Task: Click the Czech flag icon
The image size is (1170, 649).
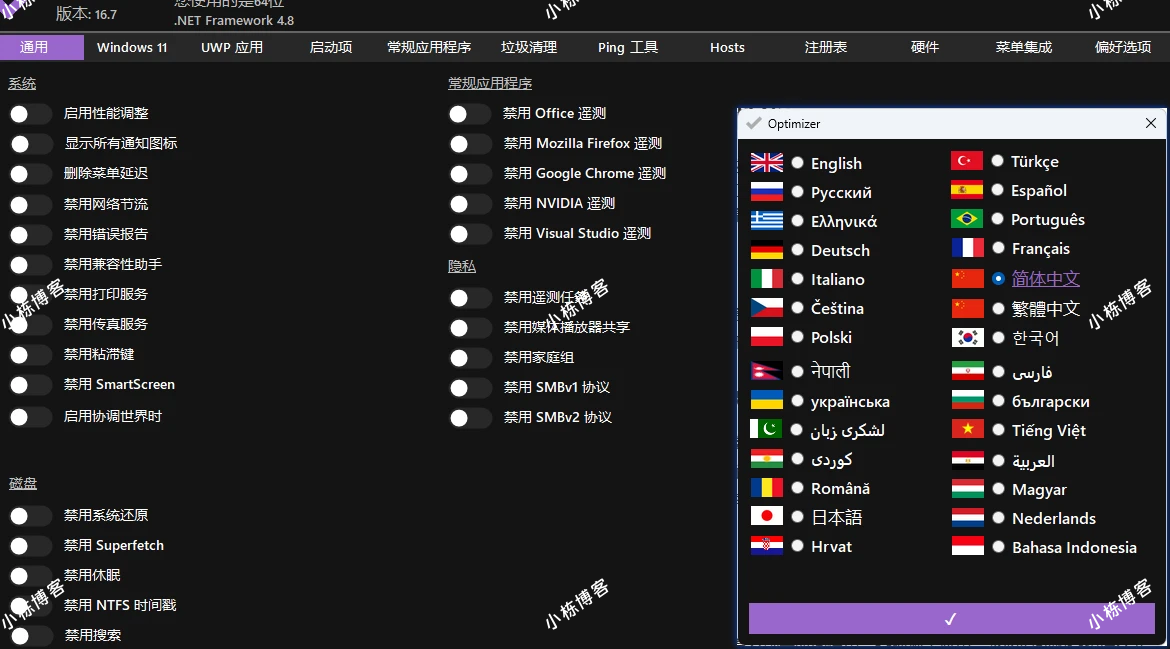Action: click(x=766, y=308)
